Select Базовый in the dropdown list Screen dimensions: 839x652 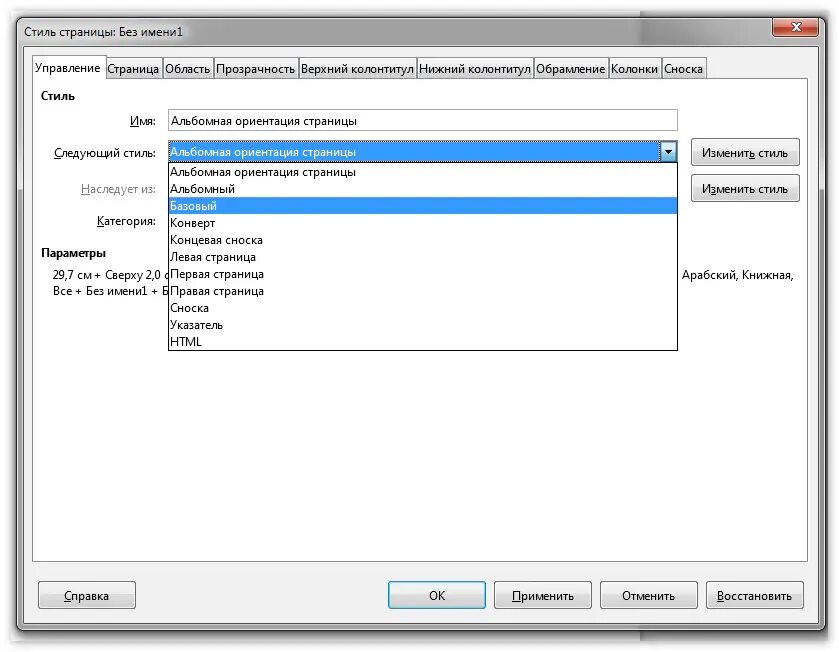[x=423, y=206]
